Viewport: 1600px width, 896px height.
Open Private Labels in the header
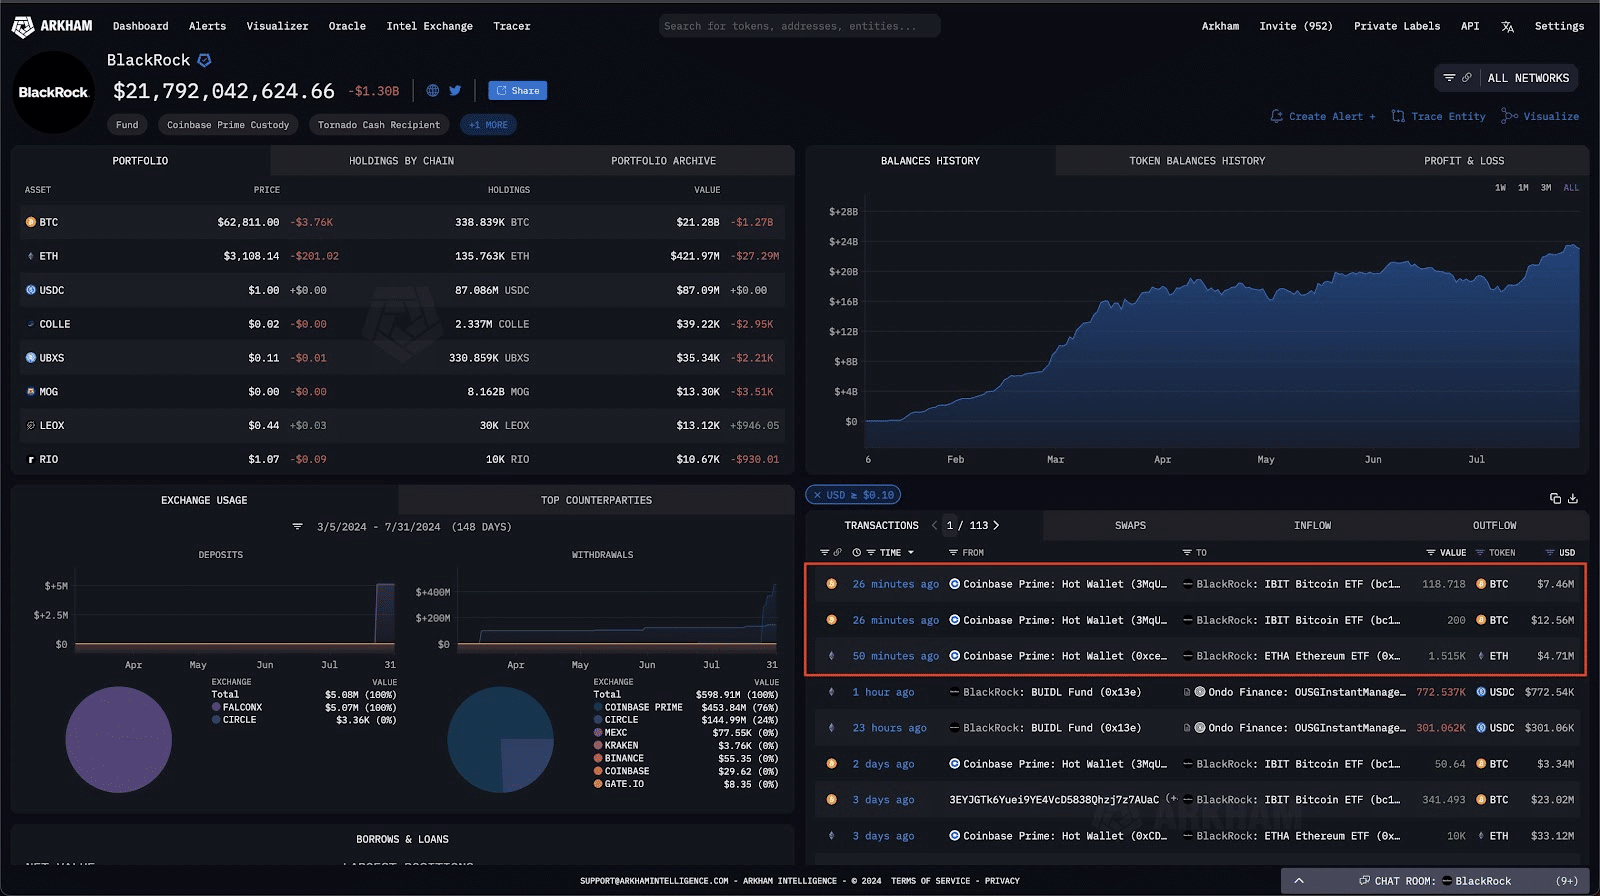[1397, 26]
